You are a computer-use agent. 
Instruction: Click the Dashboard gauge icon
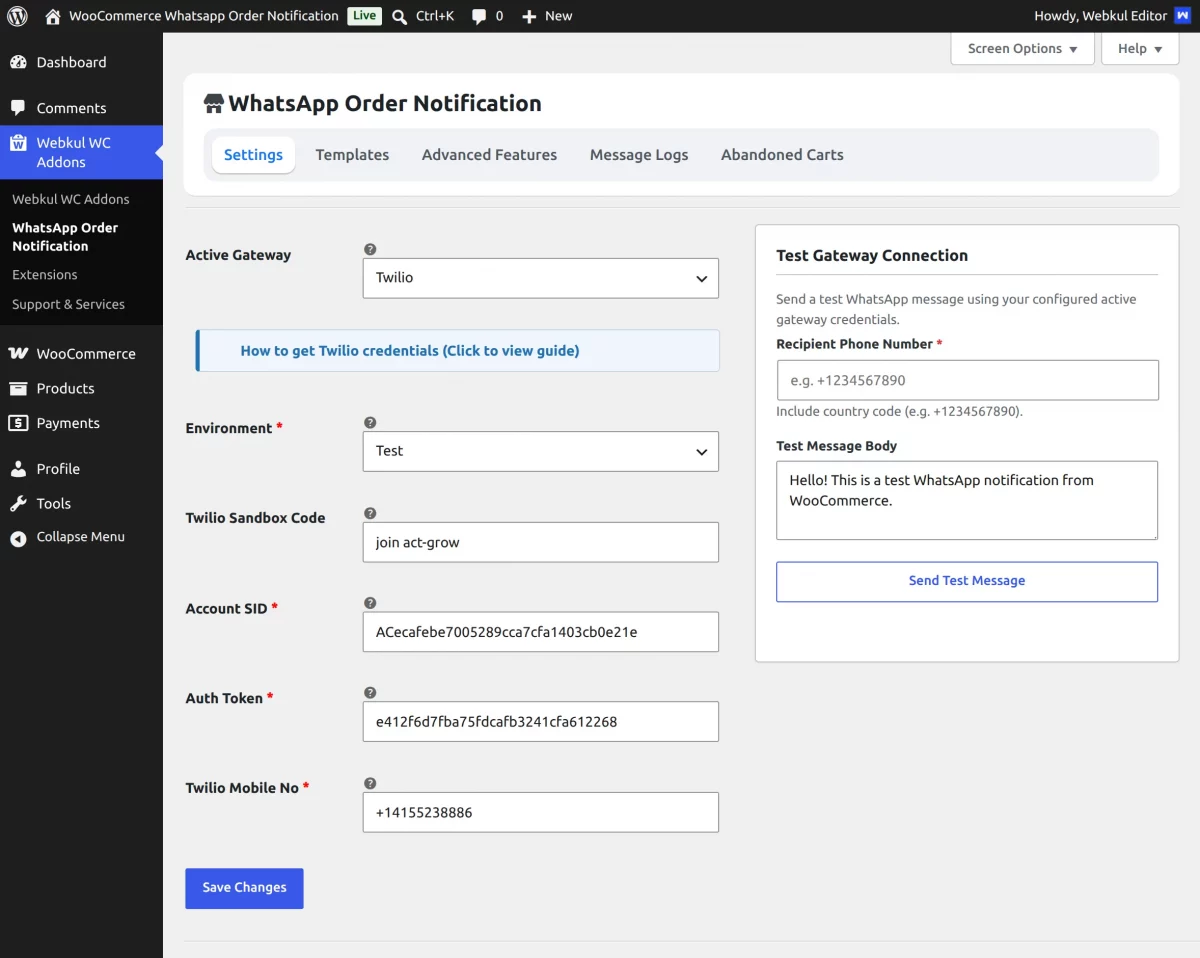18,62
